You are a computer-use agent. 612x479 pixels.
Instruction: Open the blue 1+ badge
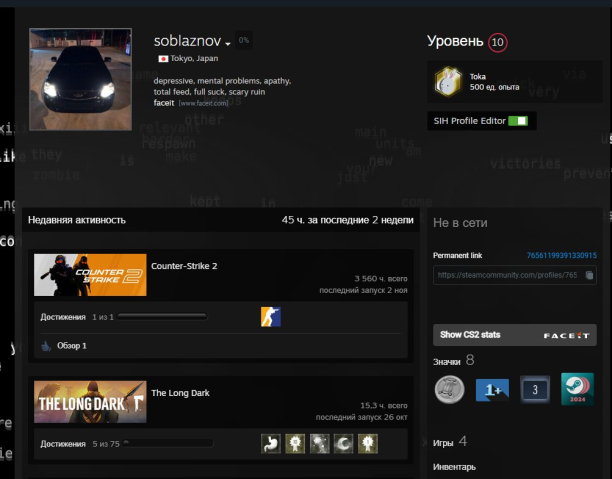(492, 389)
